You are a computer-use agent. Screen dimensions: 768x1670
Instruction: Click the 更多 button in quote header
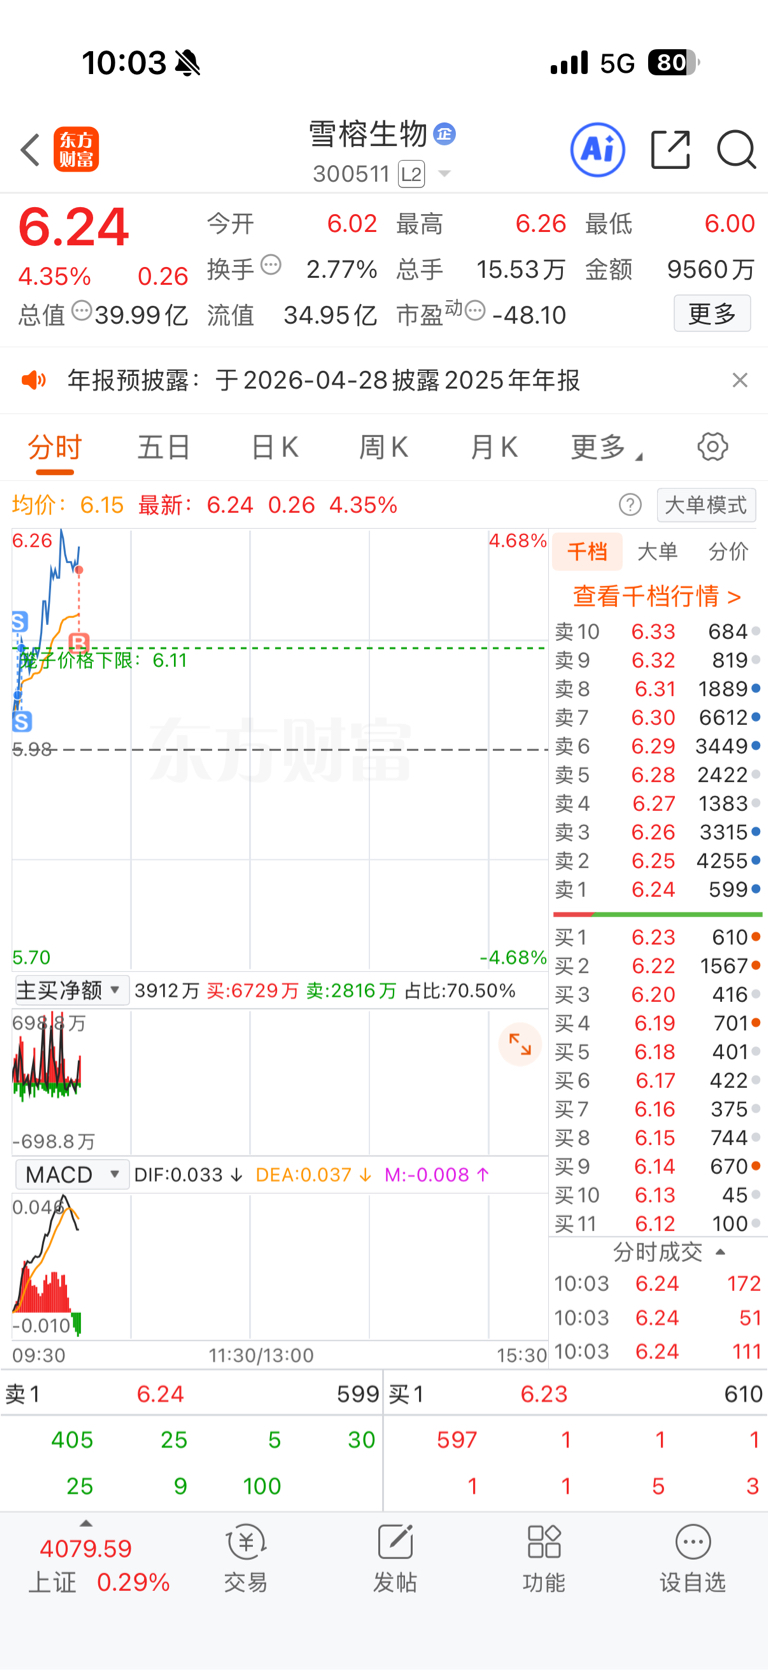click(x=712, y=314)
